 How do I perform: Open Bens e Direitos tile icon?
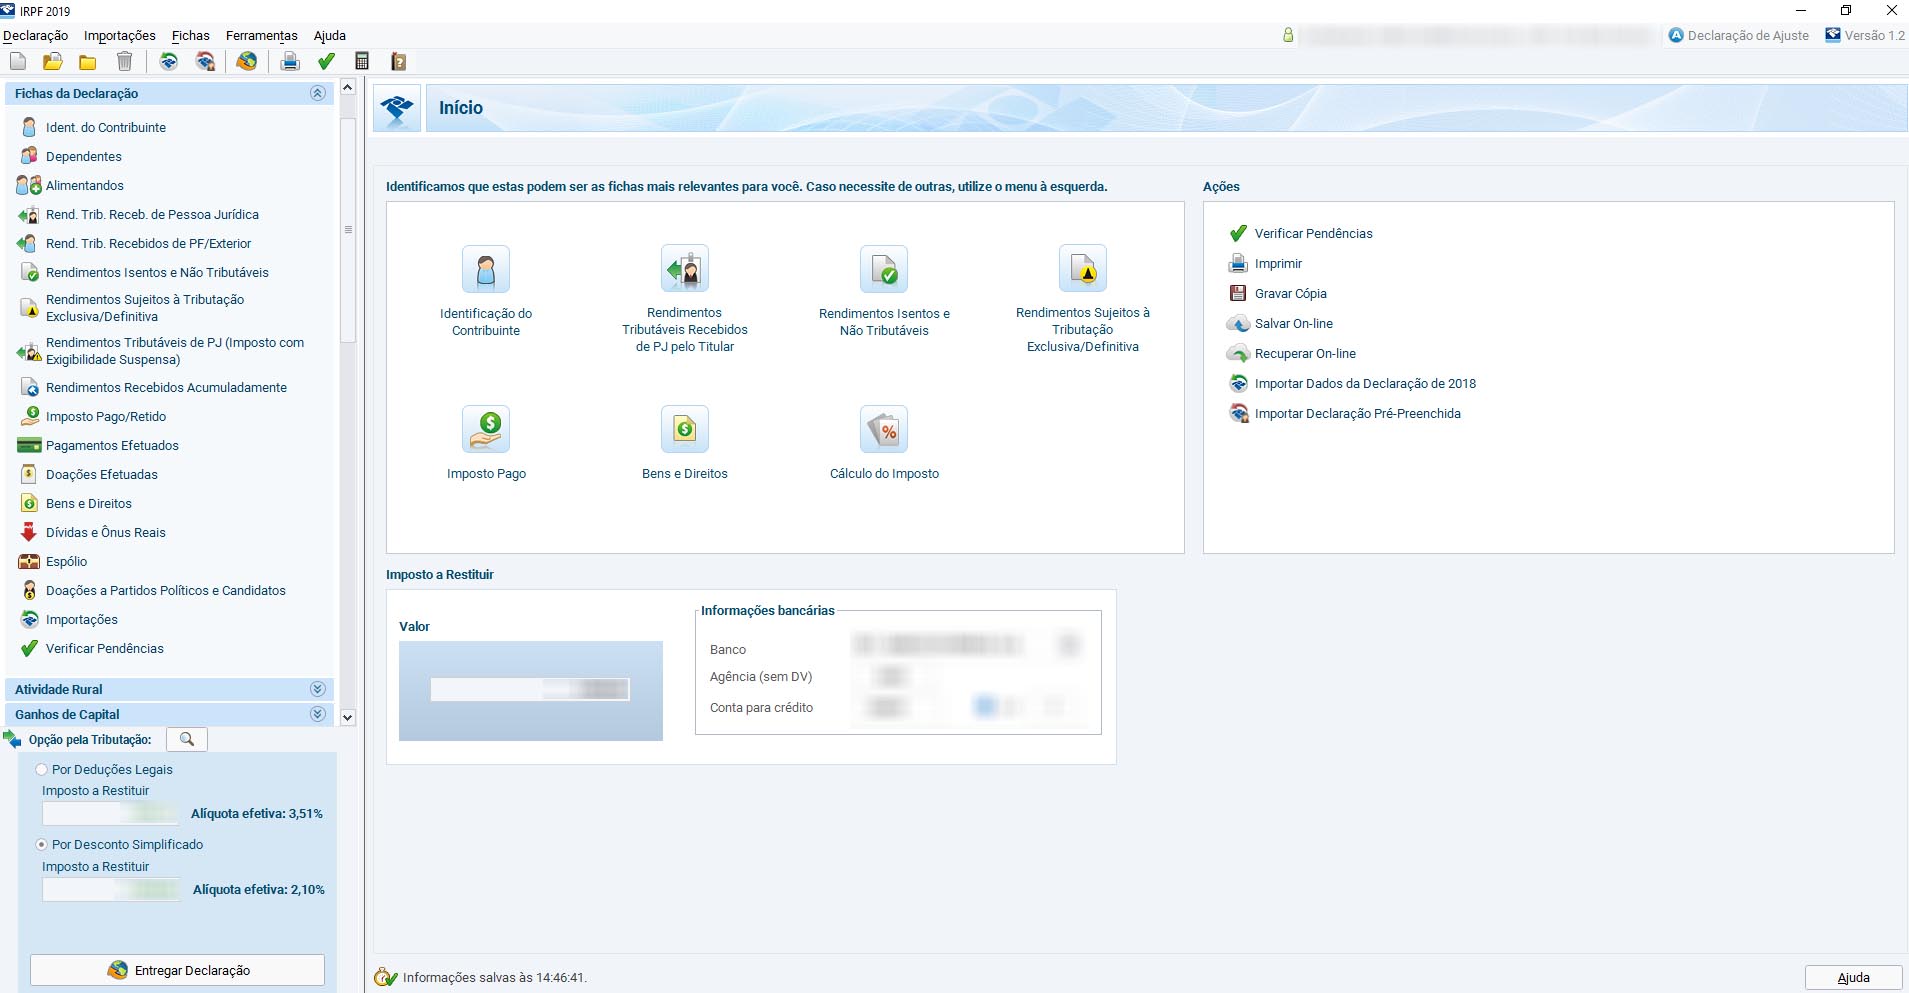click(x=685, y=430)
